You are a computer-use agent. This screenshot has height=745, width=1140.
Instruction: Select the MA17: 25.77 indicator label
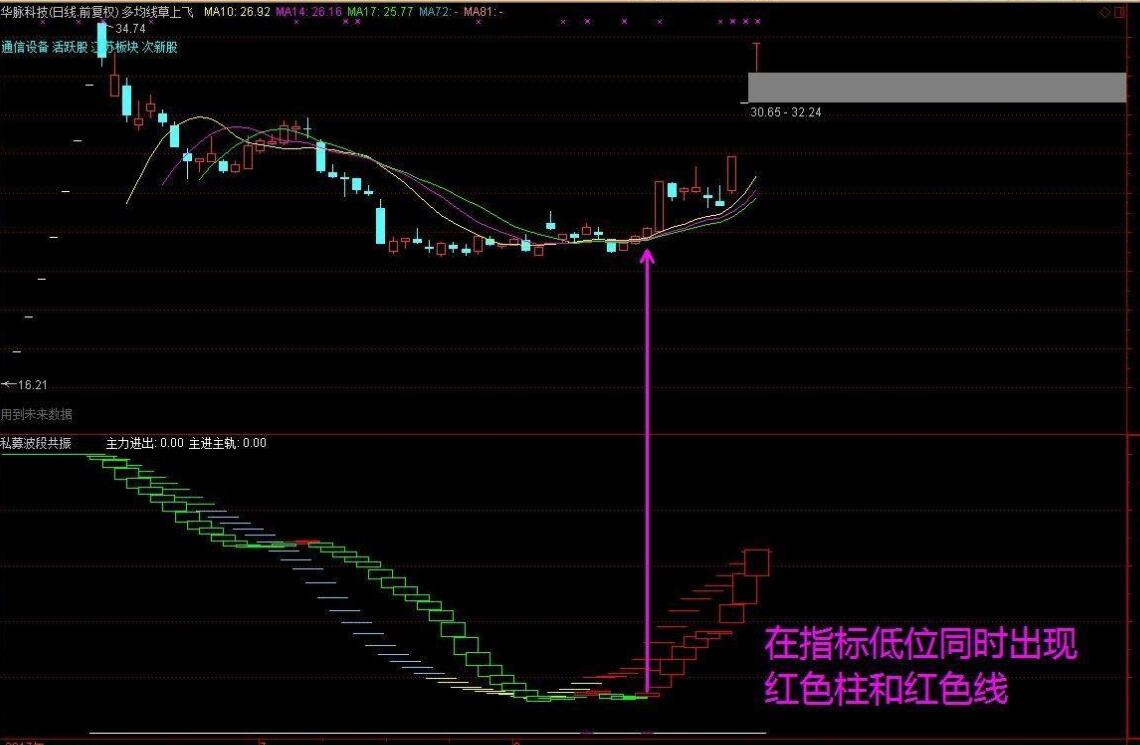[x=380, y=12]
